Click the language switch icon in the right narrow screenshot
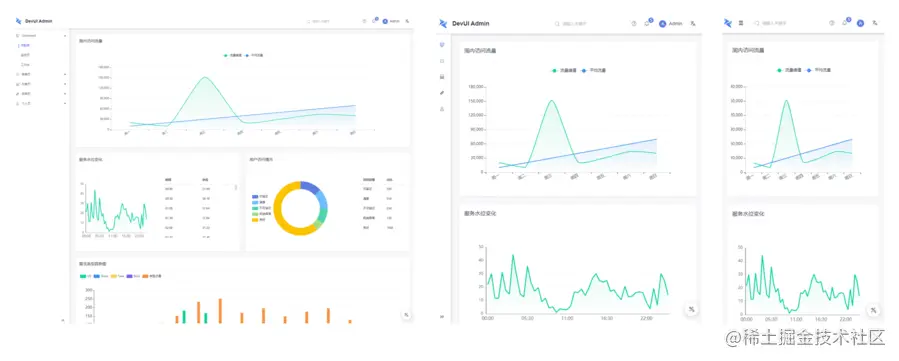 pos(875,23)
